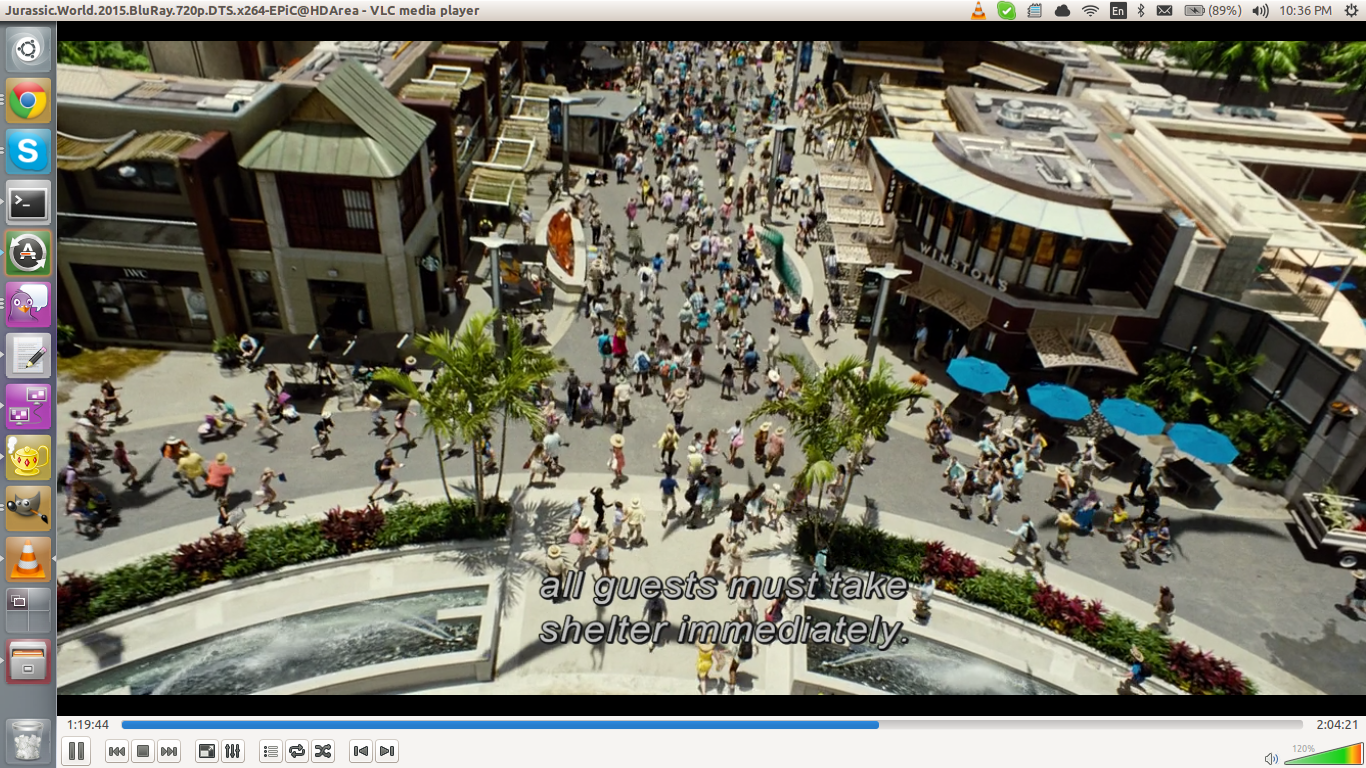Screen dimensions: 1366x768
Task: Open VLC tray icon menu in top panel
Action: (979, 11)
